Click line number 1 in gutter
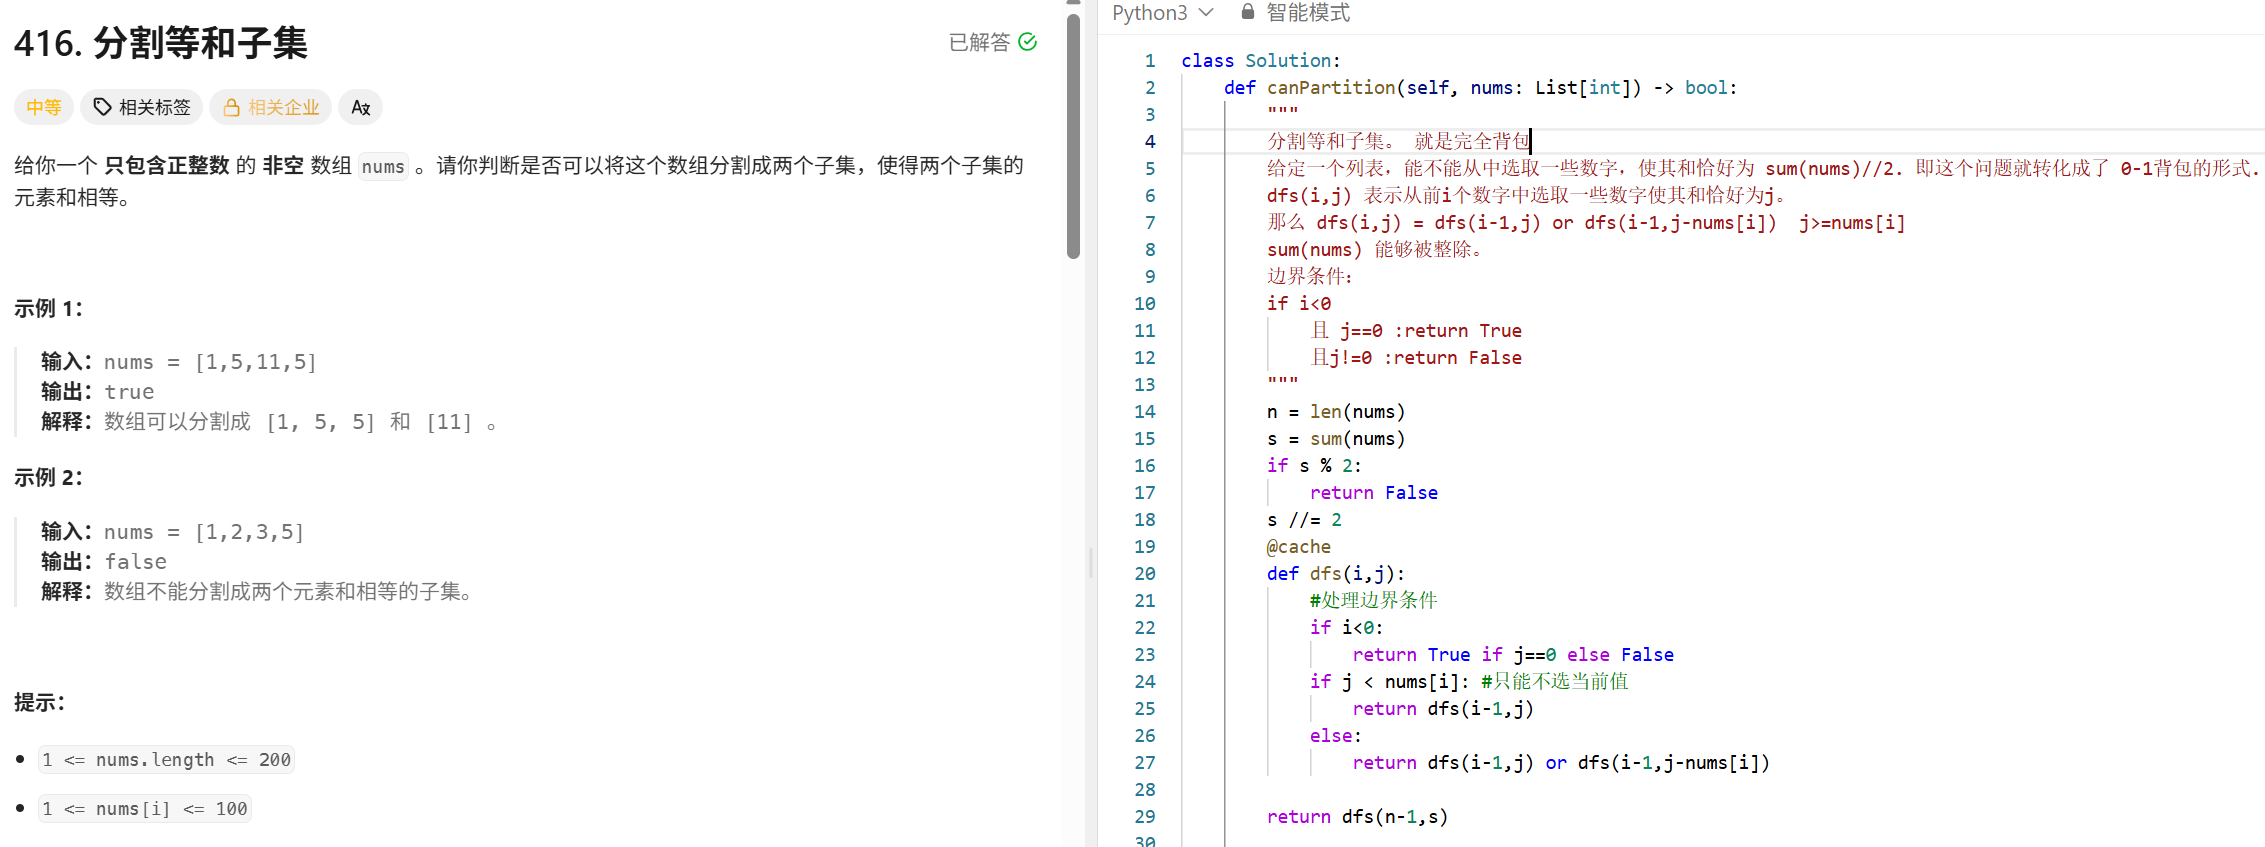 pyautogui.click(x=1150, y=61)
